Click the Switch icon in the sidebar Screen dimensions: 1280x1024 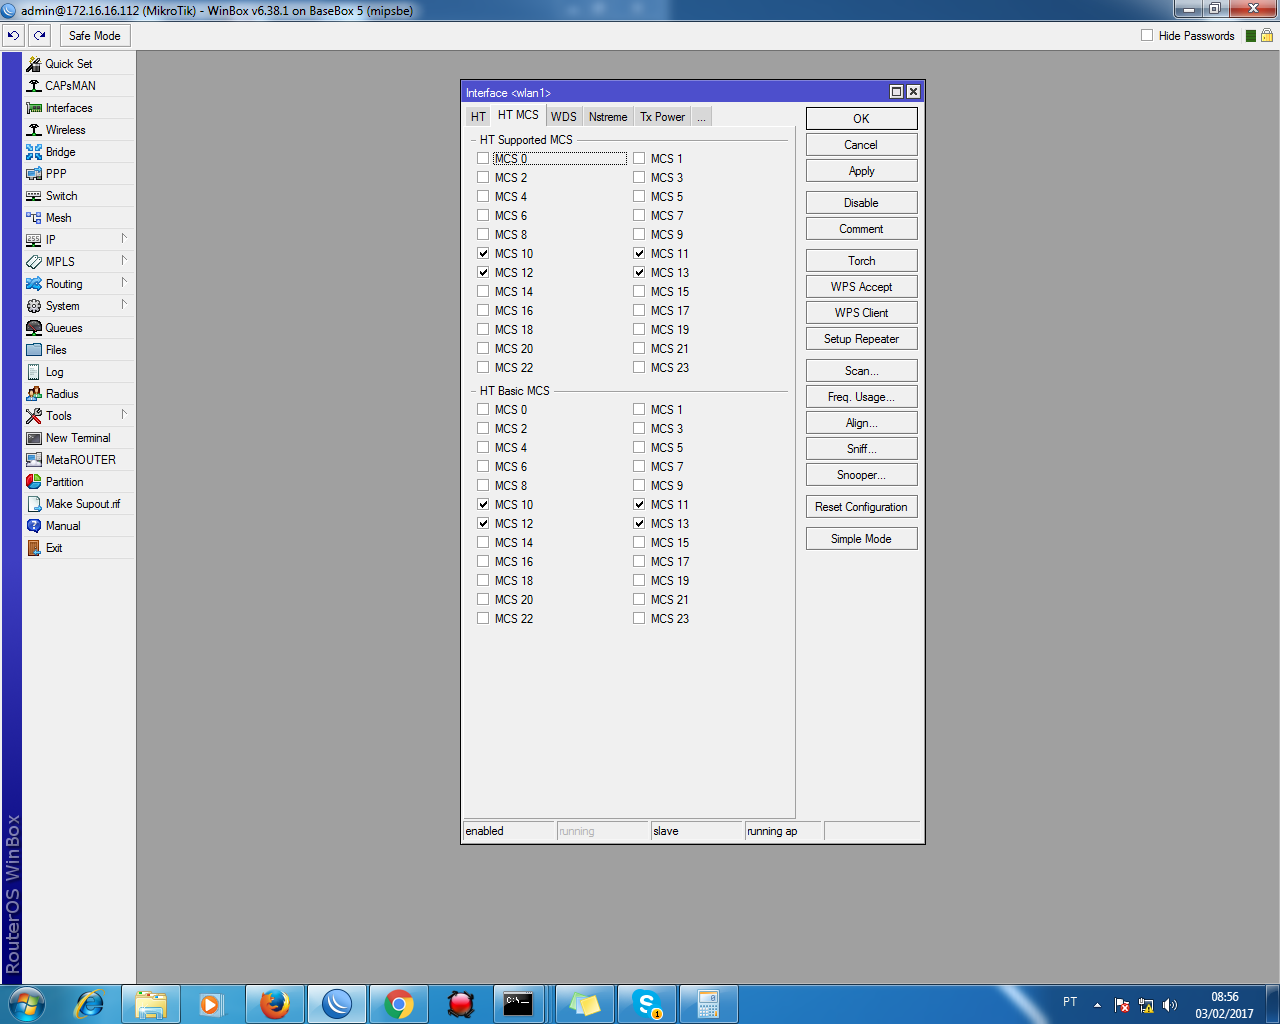[34, 196]
